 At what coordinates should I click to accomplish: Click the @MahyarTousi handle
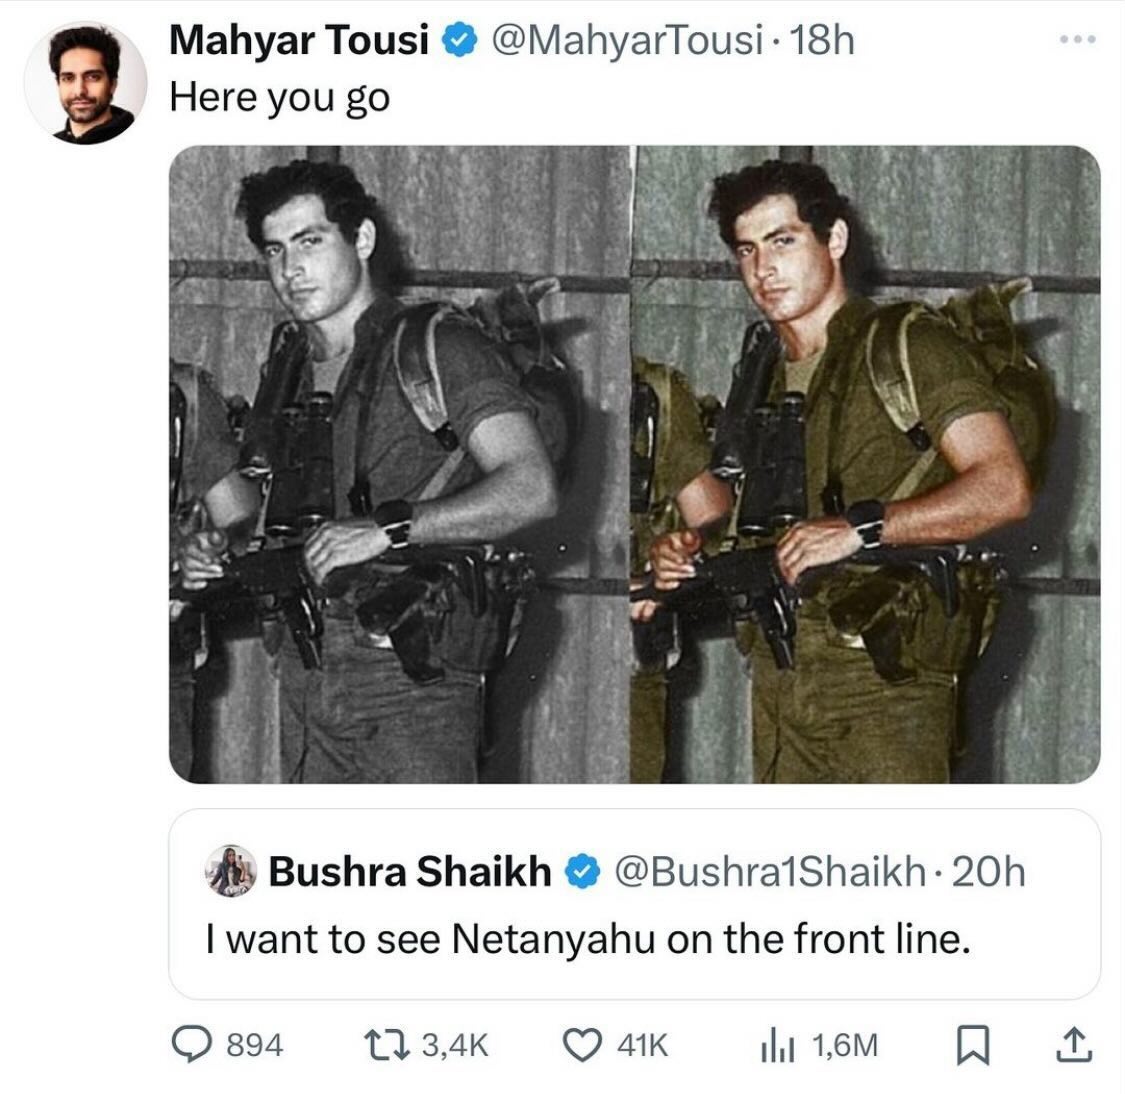626,40
